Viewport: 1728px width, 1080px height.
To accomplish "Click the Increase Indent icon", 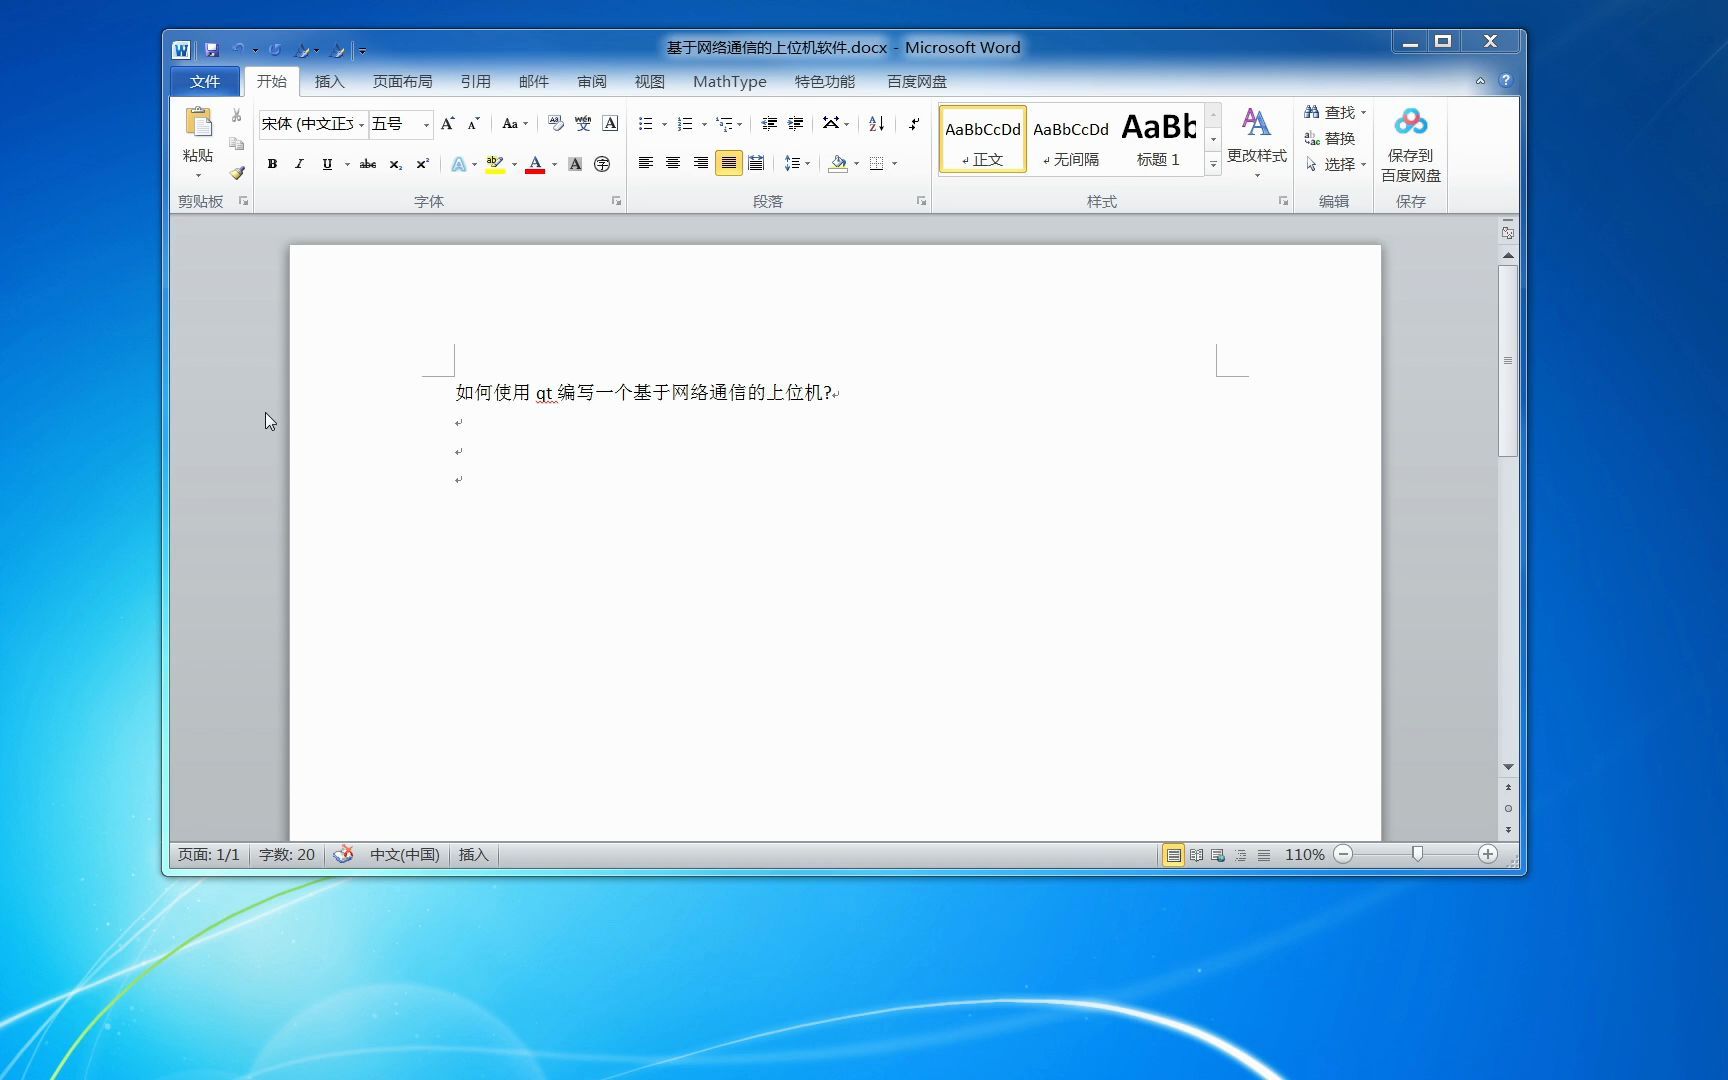I will click(796, 124).
